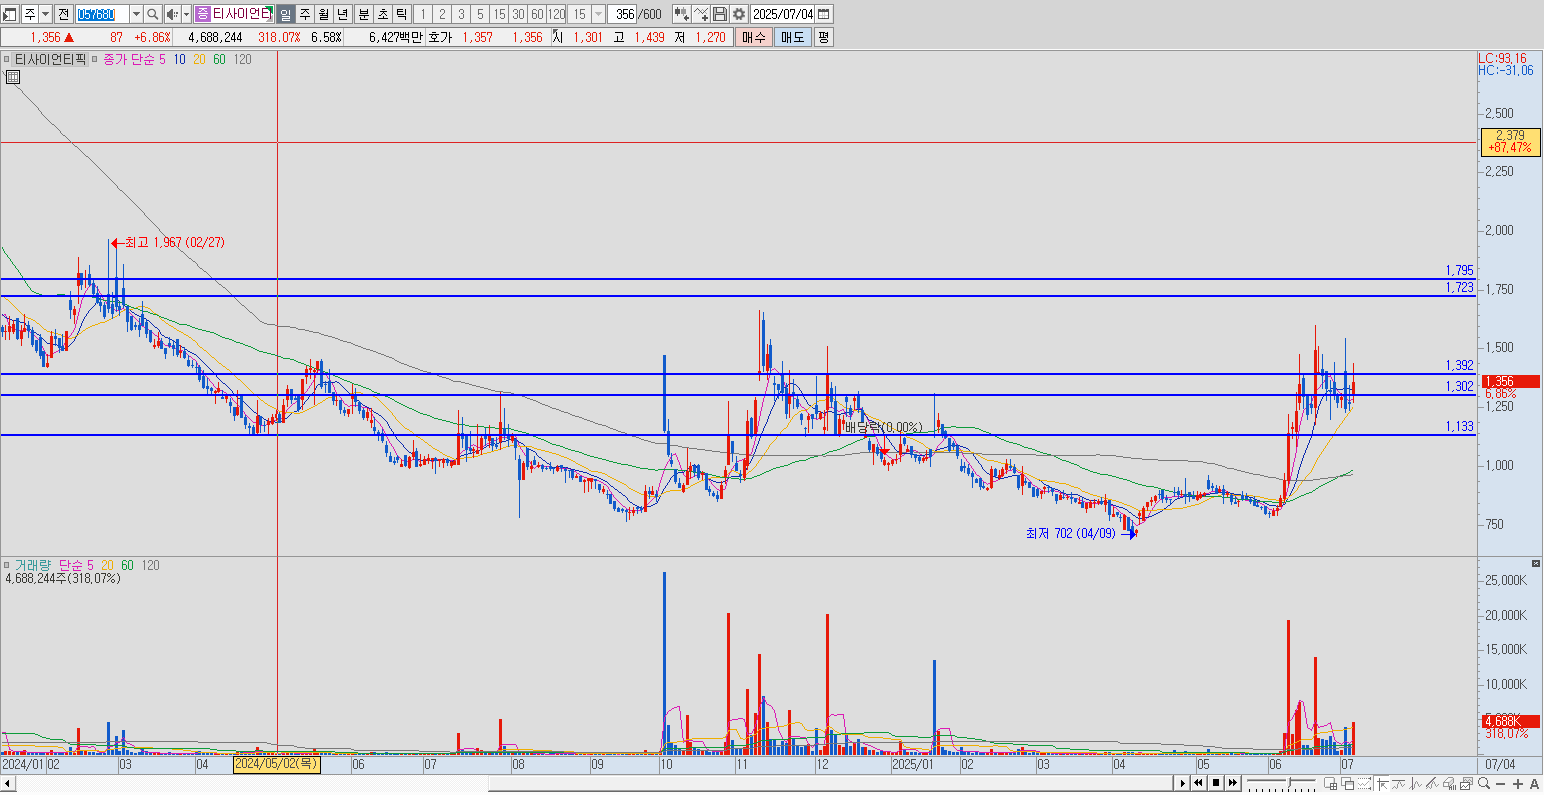Viewport: 1544px width, 795px height.
Task: Click the grid icon under the chart legend
Action: 12,77
